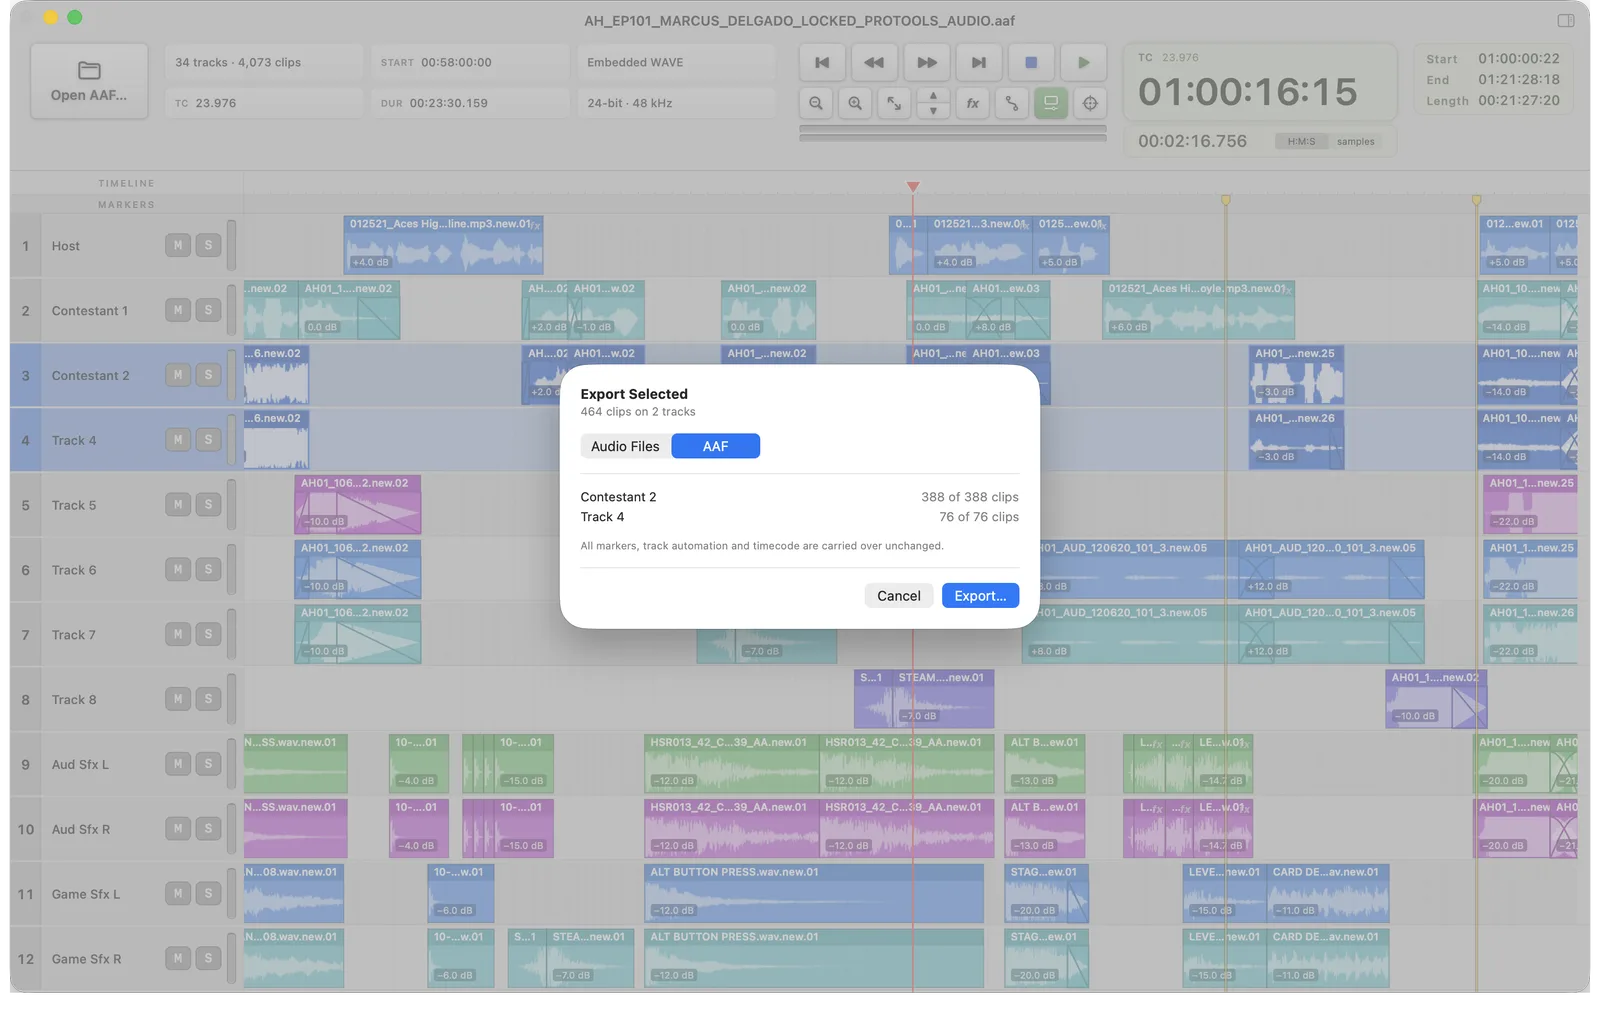
Task: Click the 01:00:16:15 timecode display
Action: click(x=1247, y=92)
